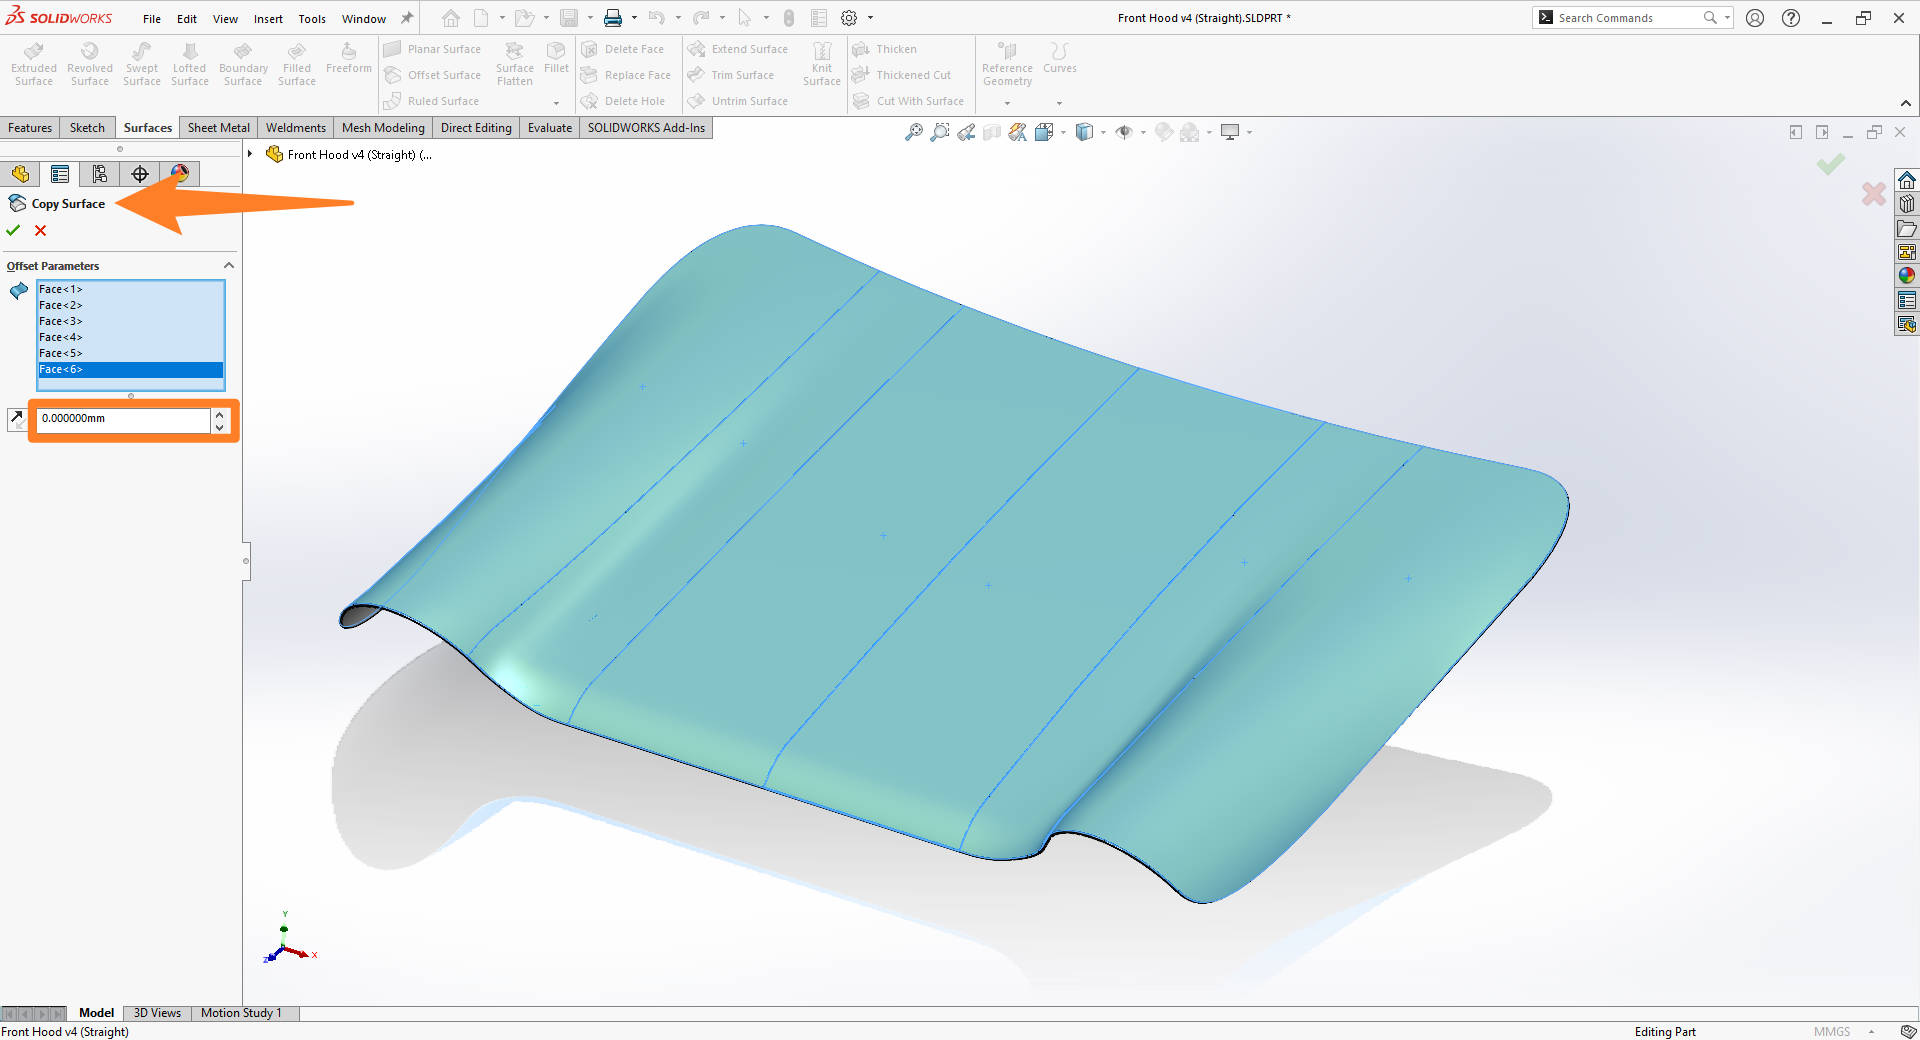Confirm the Copy Surface with green check
The height and width of the screenshot is (1040, 1920).
pyautogui.click(x=13, y=230)
